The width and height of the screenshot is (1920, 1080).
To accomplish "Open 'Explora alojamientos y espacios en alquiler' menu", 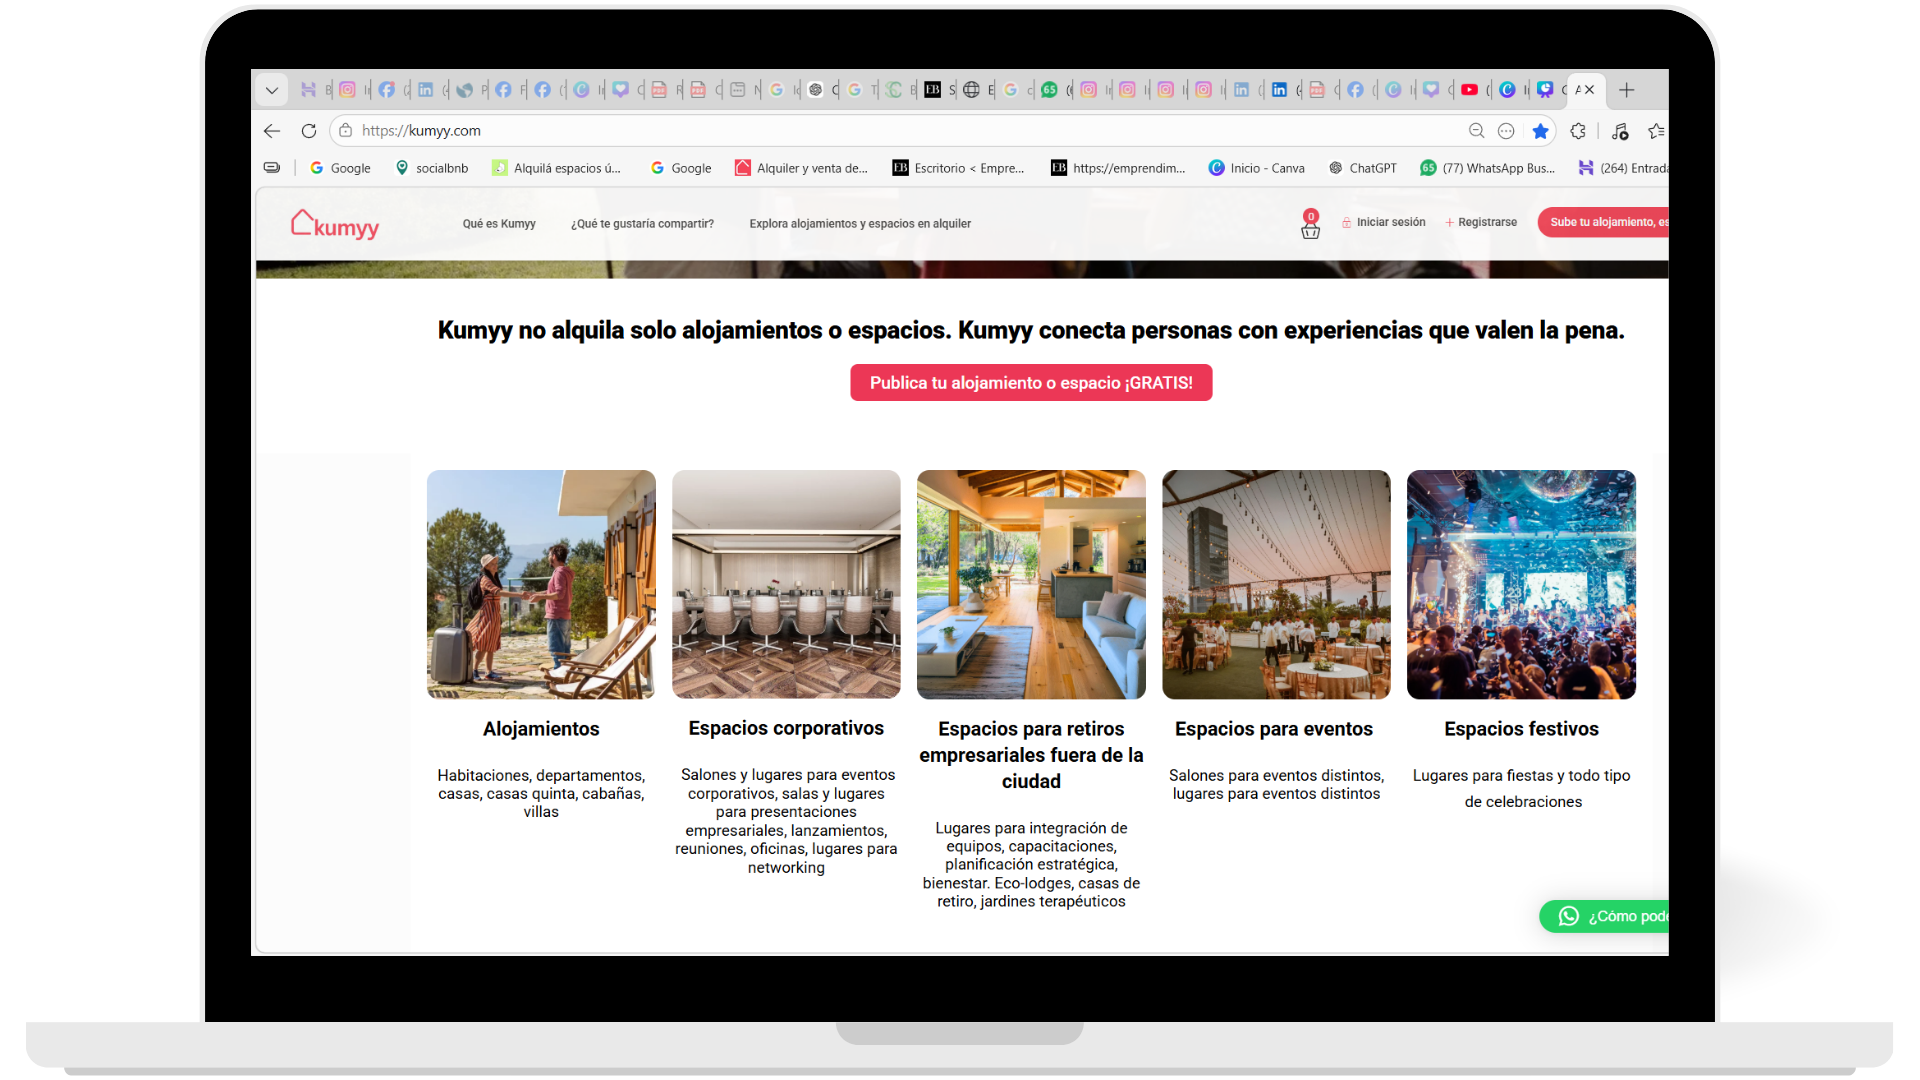I will click(x=860, y=224).
